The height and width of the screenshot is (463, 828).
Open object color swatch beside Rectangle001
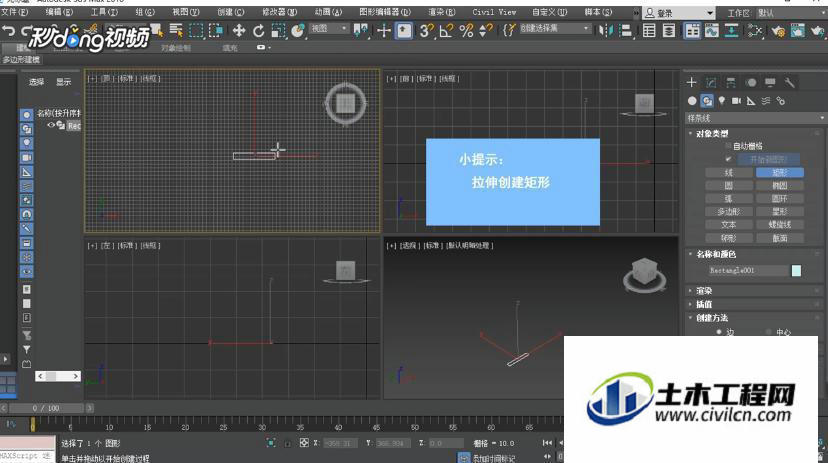pos(796,271)
